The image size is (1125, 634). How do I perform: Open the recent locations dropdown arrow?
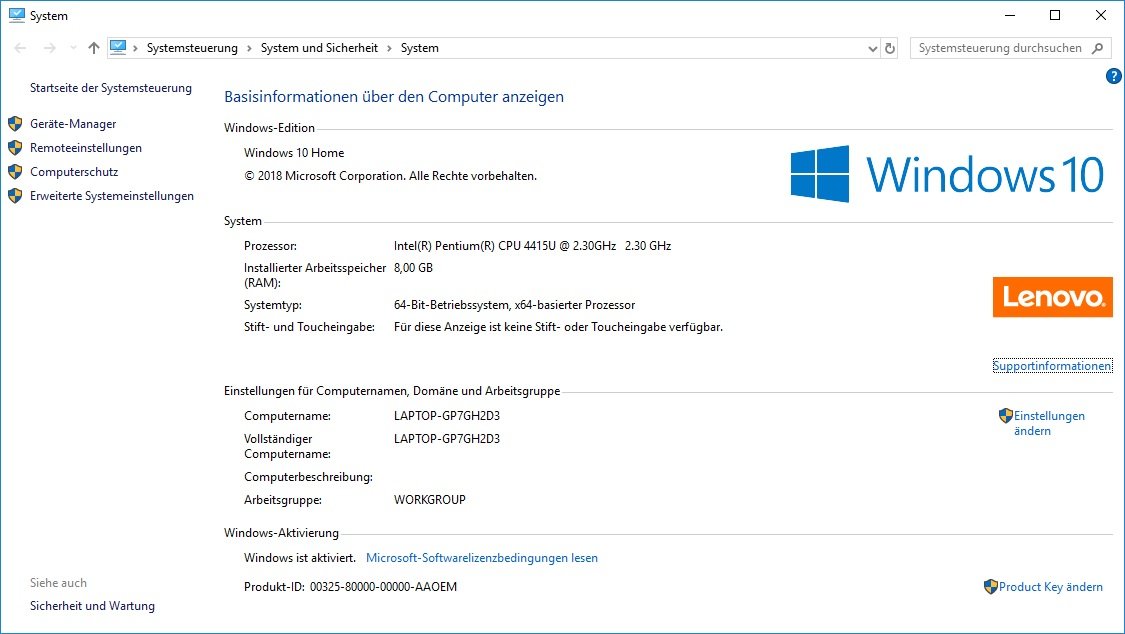[x=73, y=48]
